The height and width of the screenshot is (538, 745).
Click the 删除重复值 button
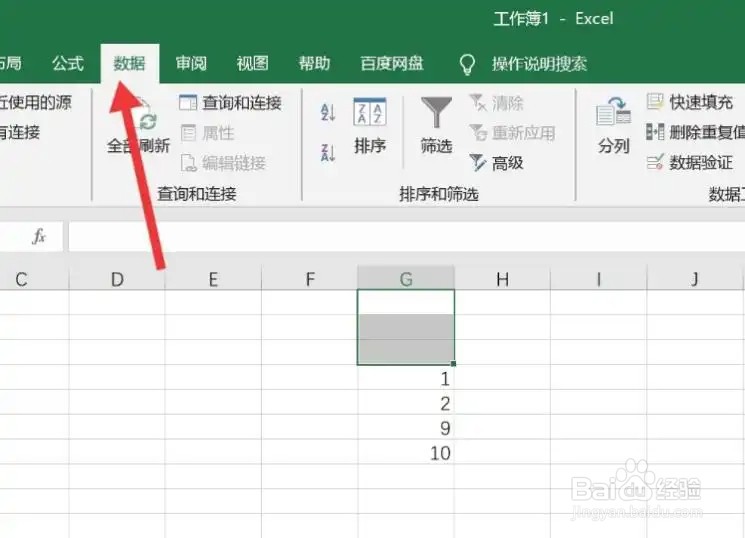(696, 133)
